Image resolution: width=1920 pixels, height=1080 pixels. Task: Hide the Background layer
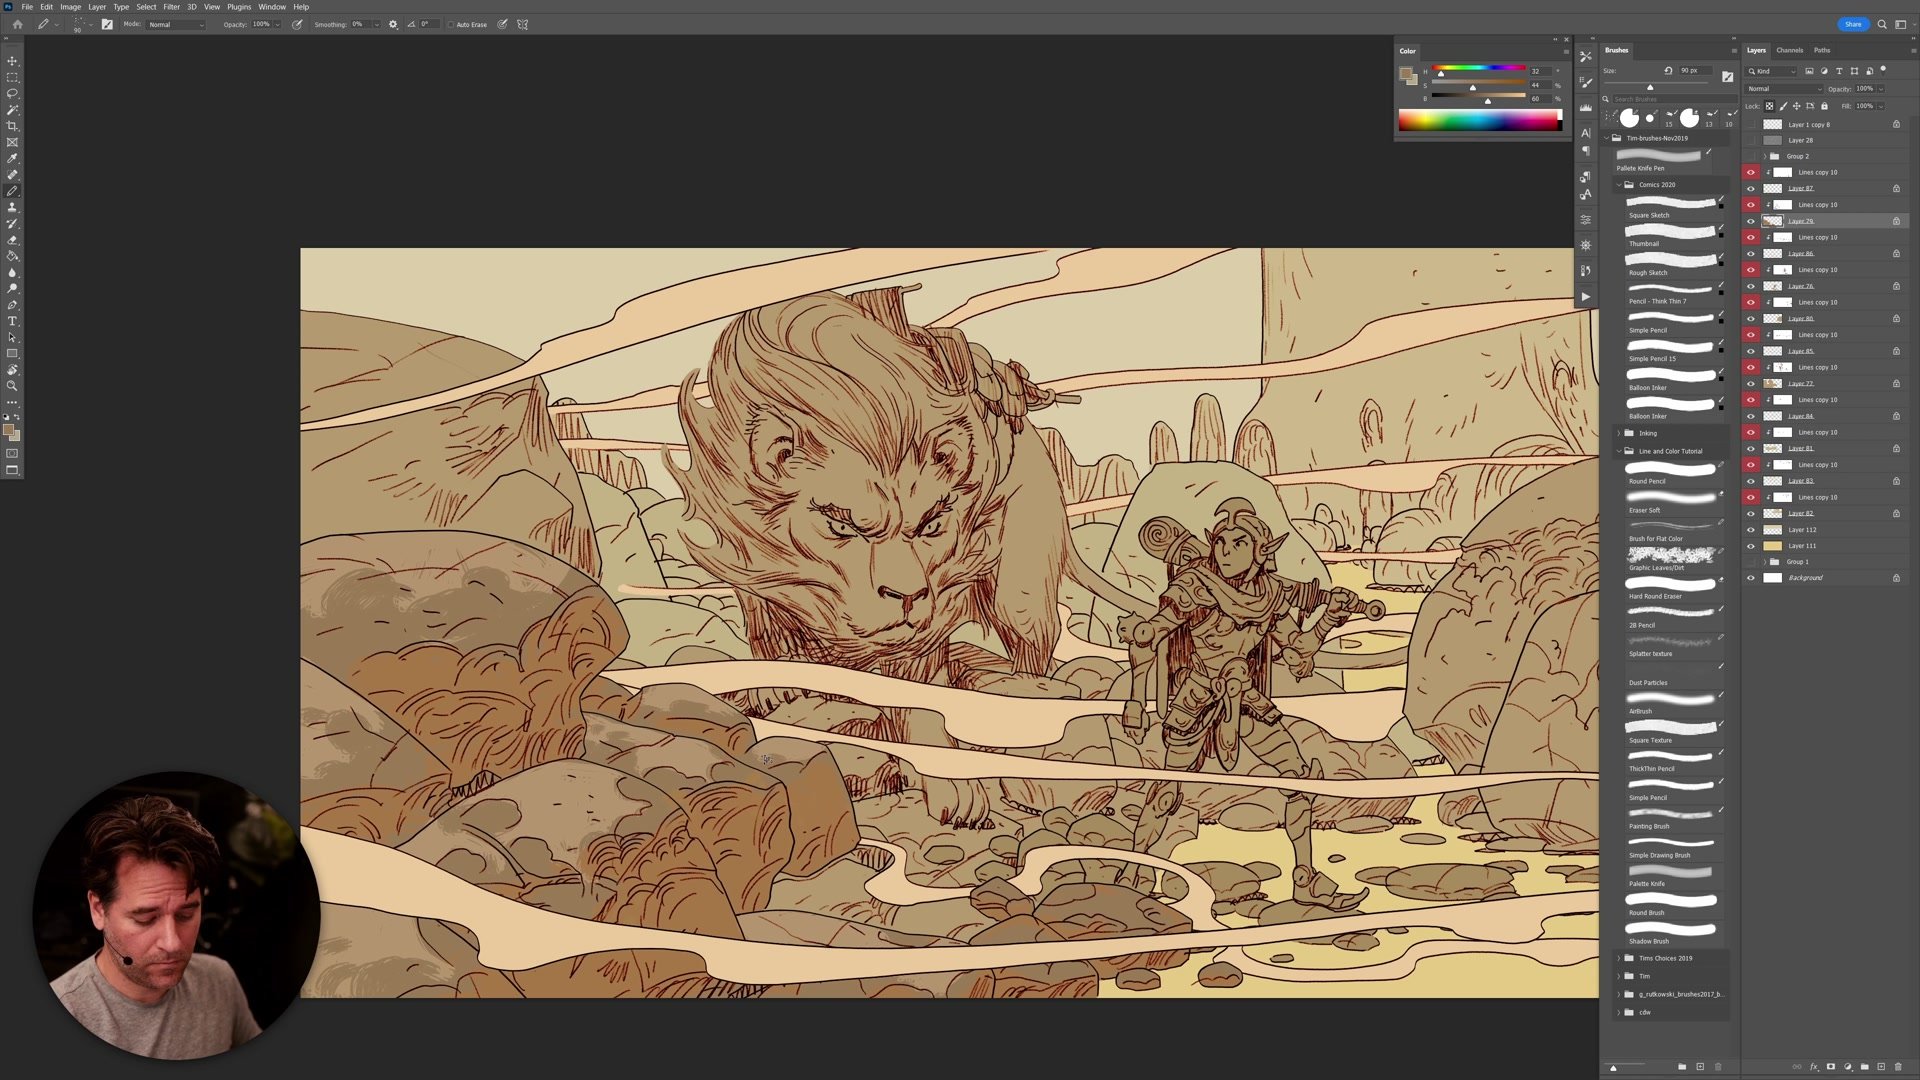1750,578
